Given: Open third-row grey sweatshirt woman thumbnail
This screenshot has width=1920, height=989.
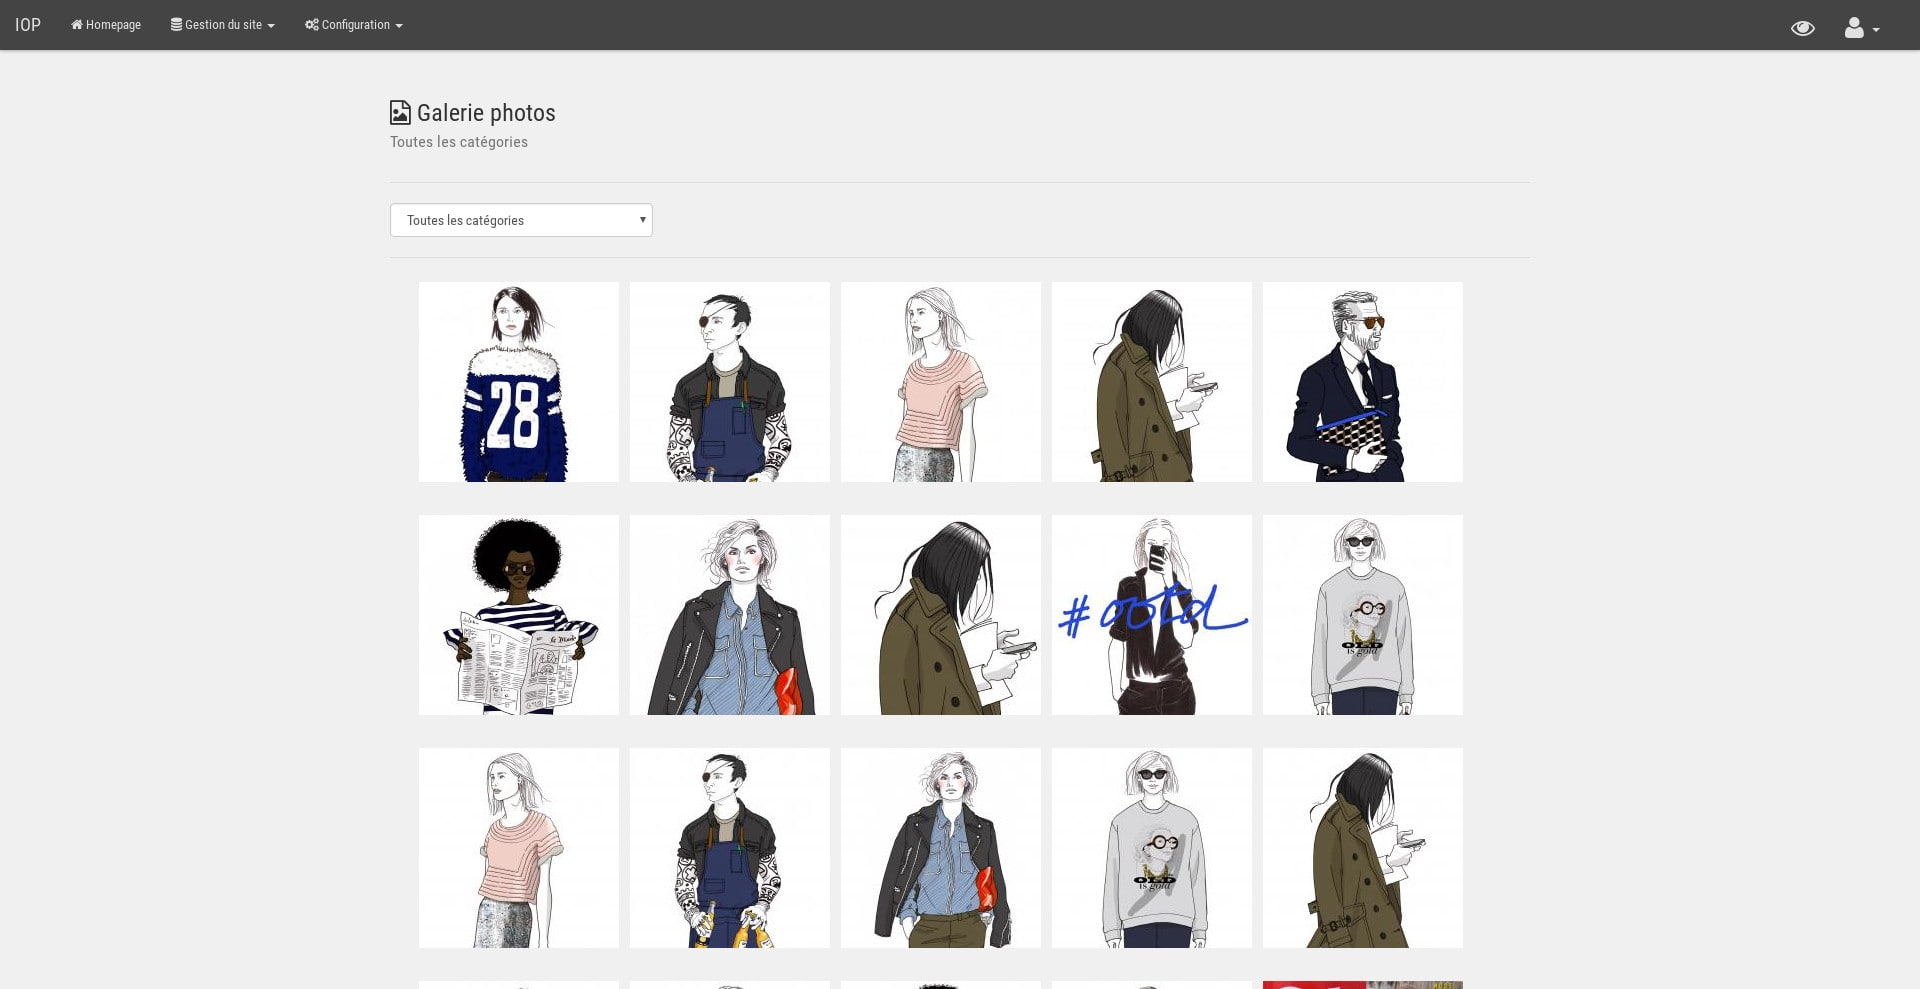Looking at the screenshot, I should tap(1152, 848).
